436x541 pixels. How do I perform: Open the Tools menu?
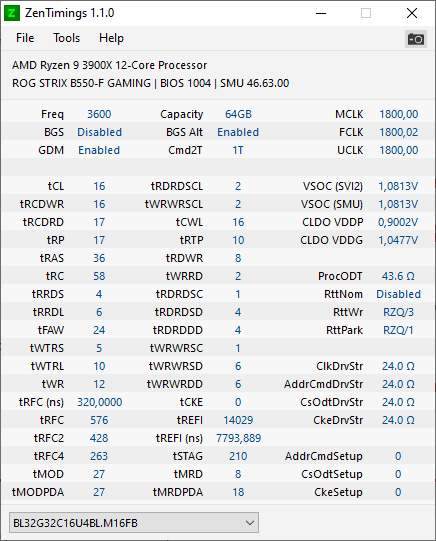point(66,38)
